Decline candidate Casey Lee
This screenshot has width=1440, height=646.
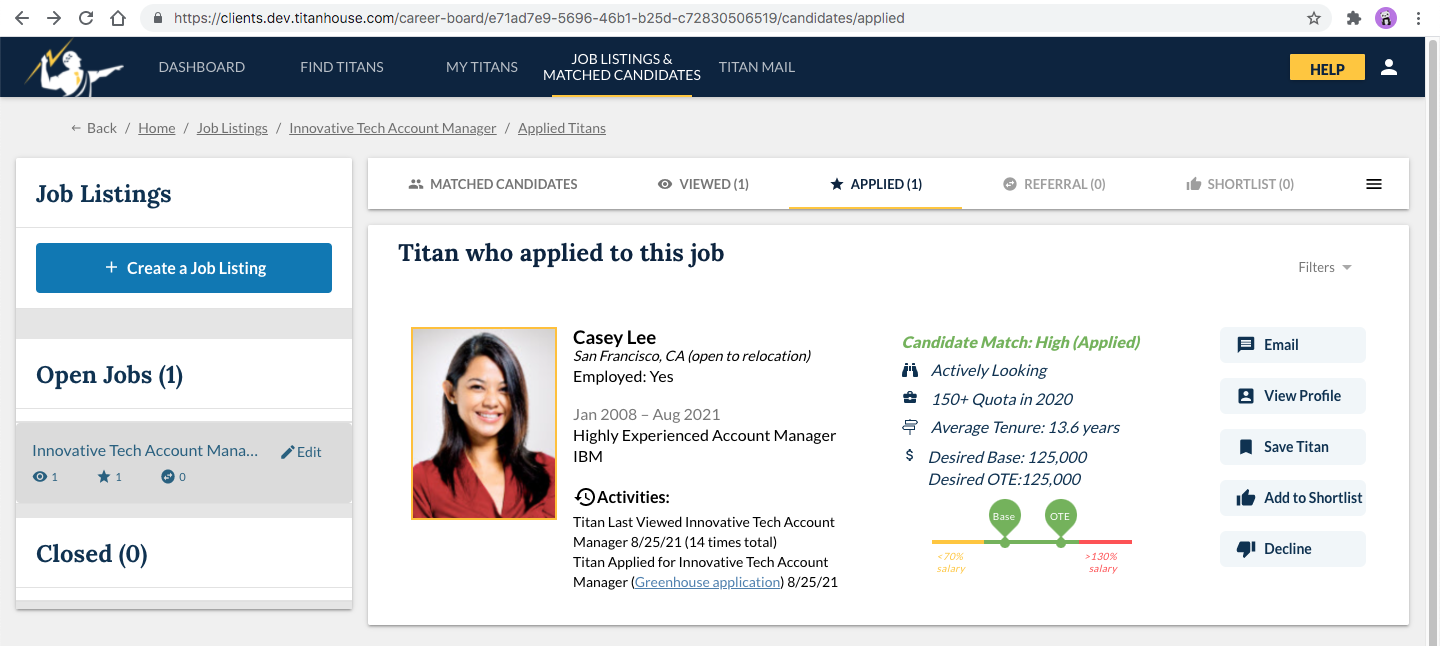(x=1293, y=549)
